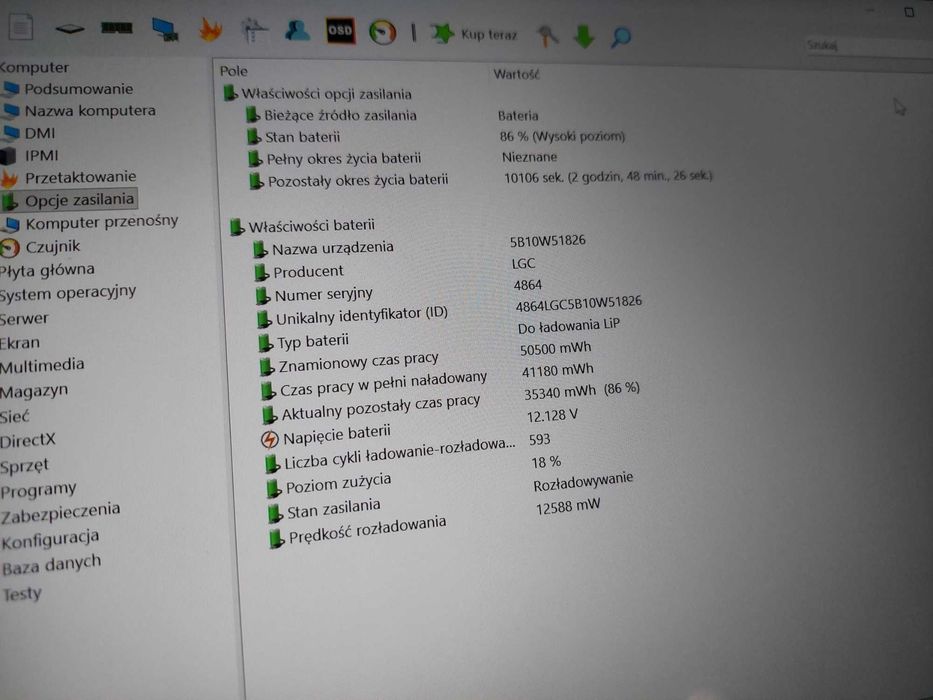The image size is (933, 700).
Task: Open Konfiguracja category in tree
Action: pyautogui.click(x=51, y=540)
